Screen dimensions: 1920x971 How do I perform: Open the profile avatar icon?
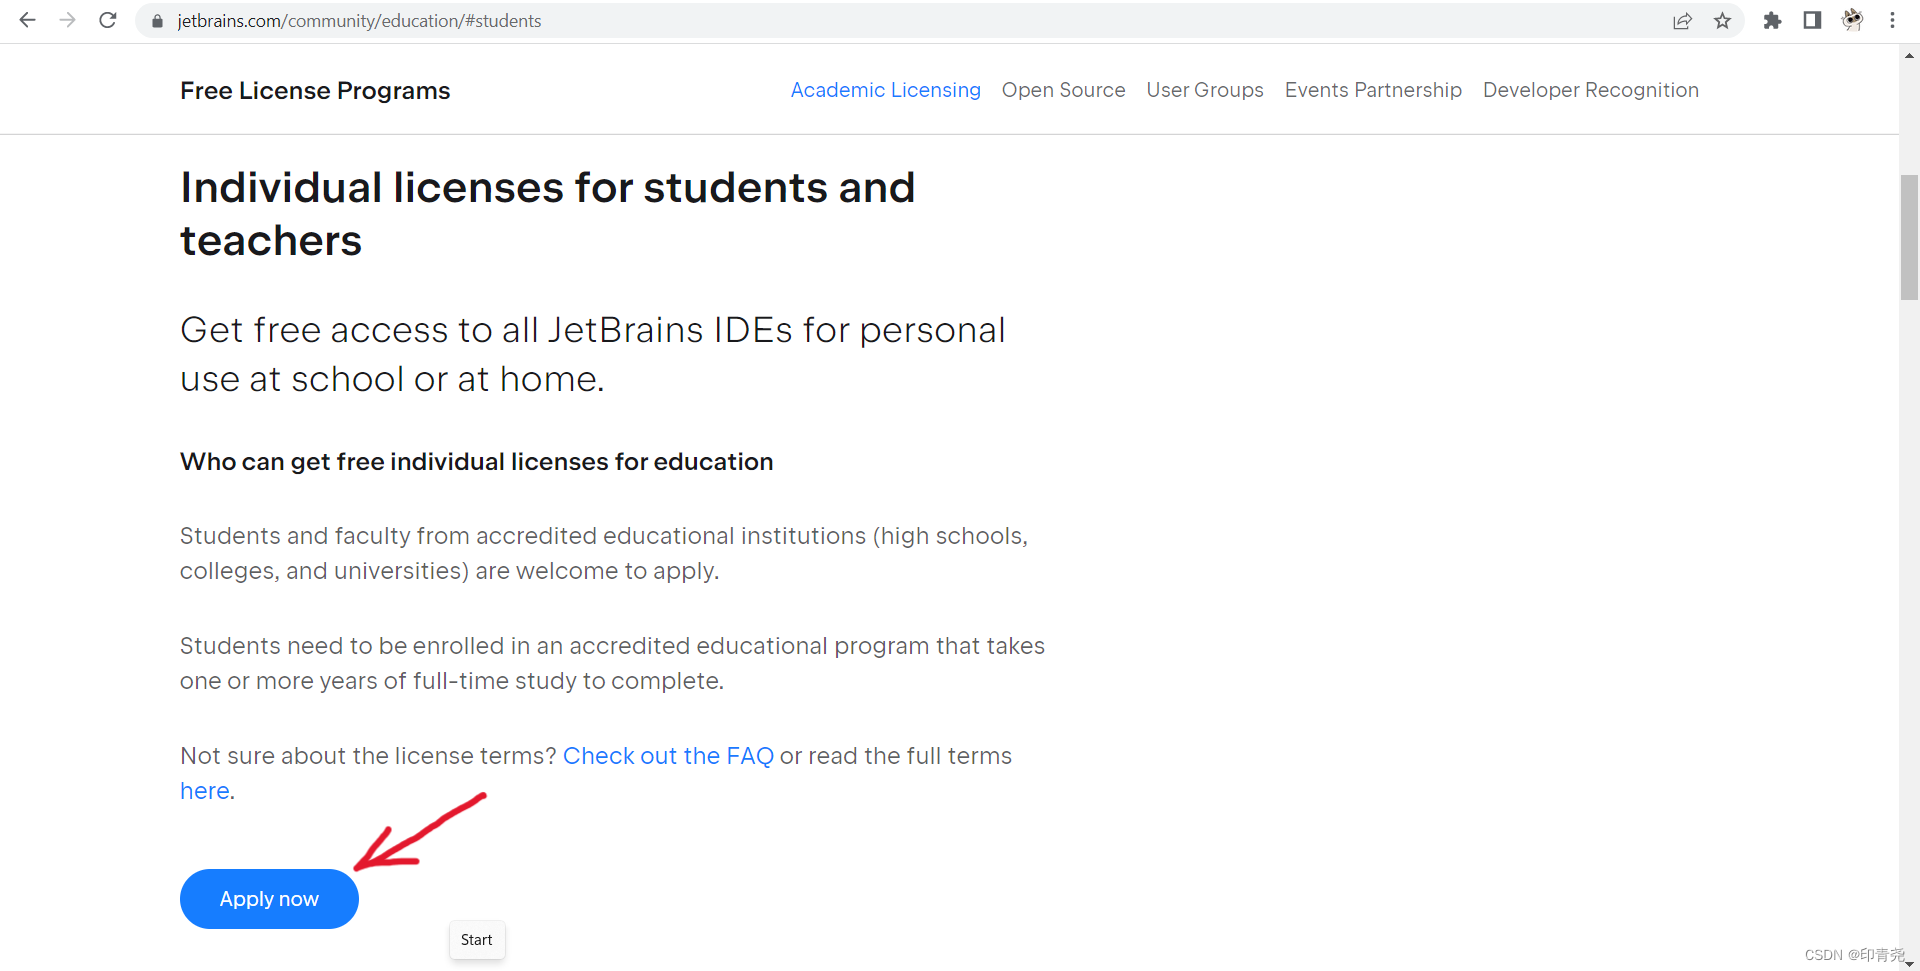tap(1852, 21)
